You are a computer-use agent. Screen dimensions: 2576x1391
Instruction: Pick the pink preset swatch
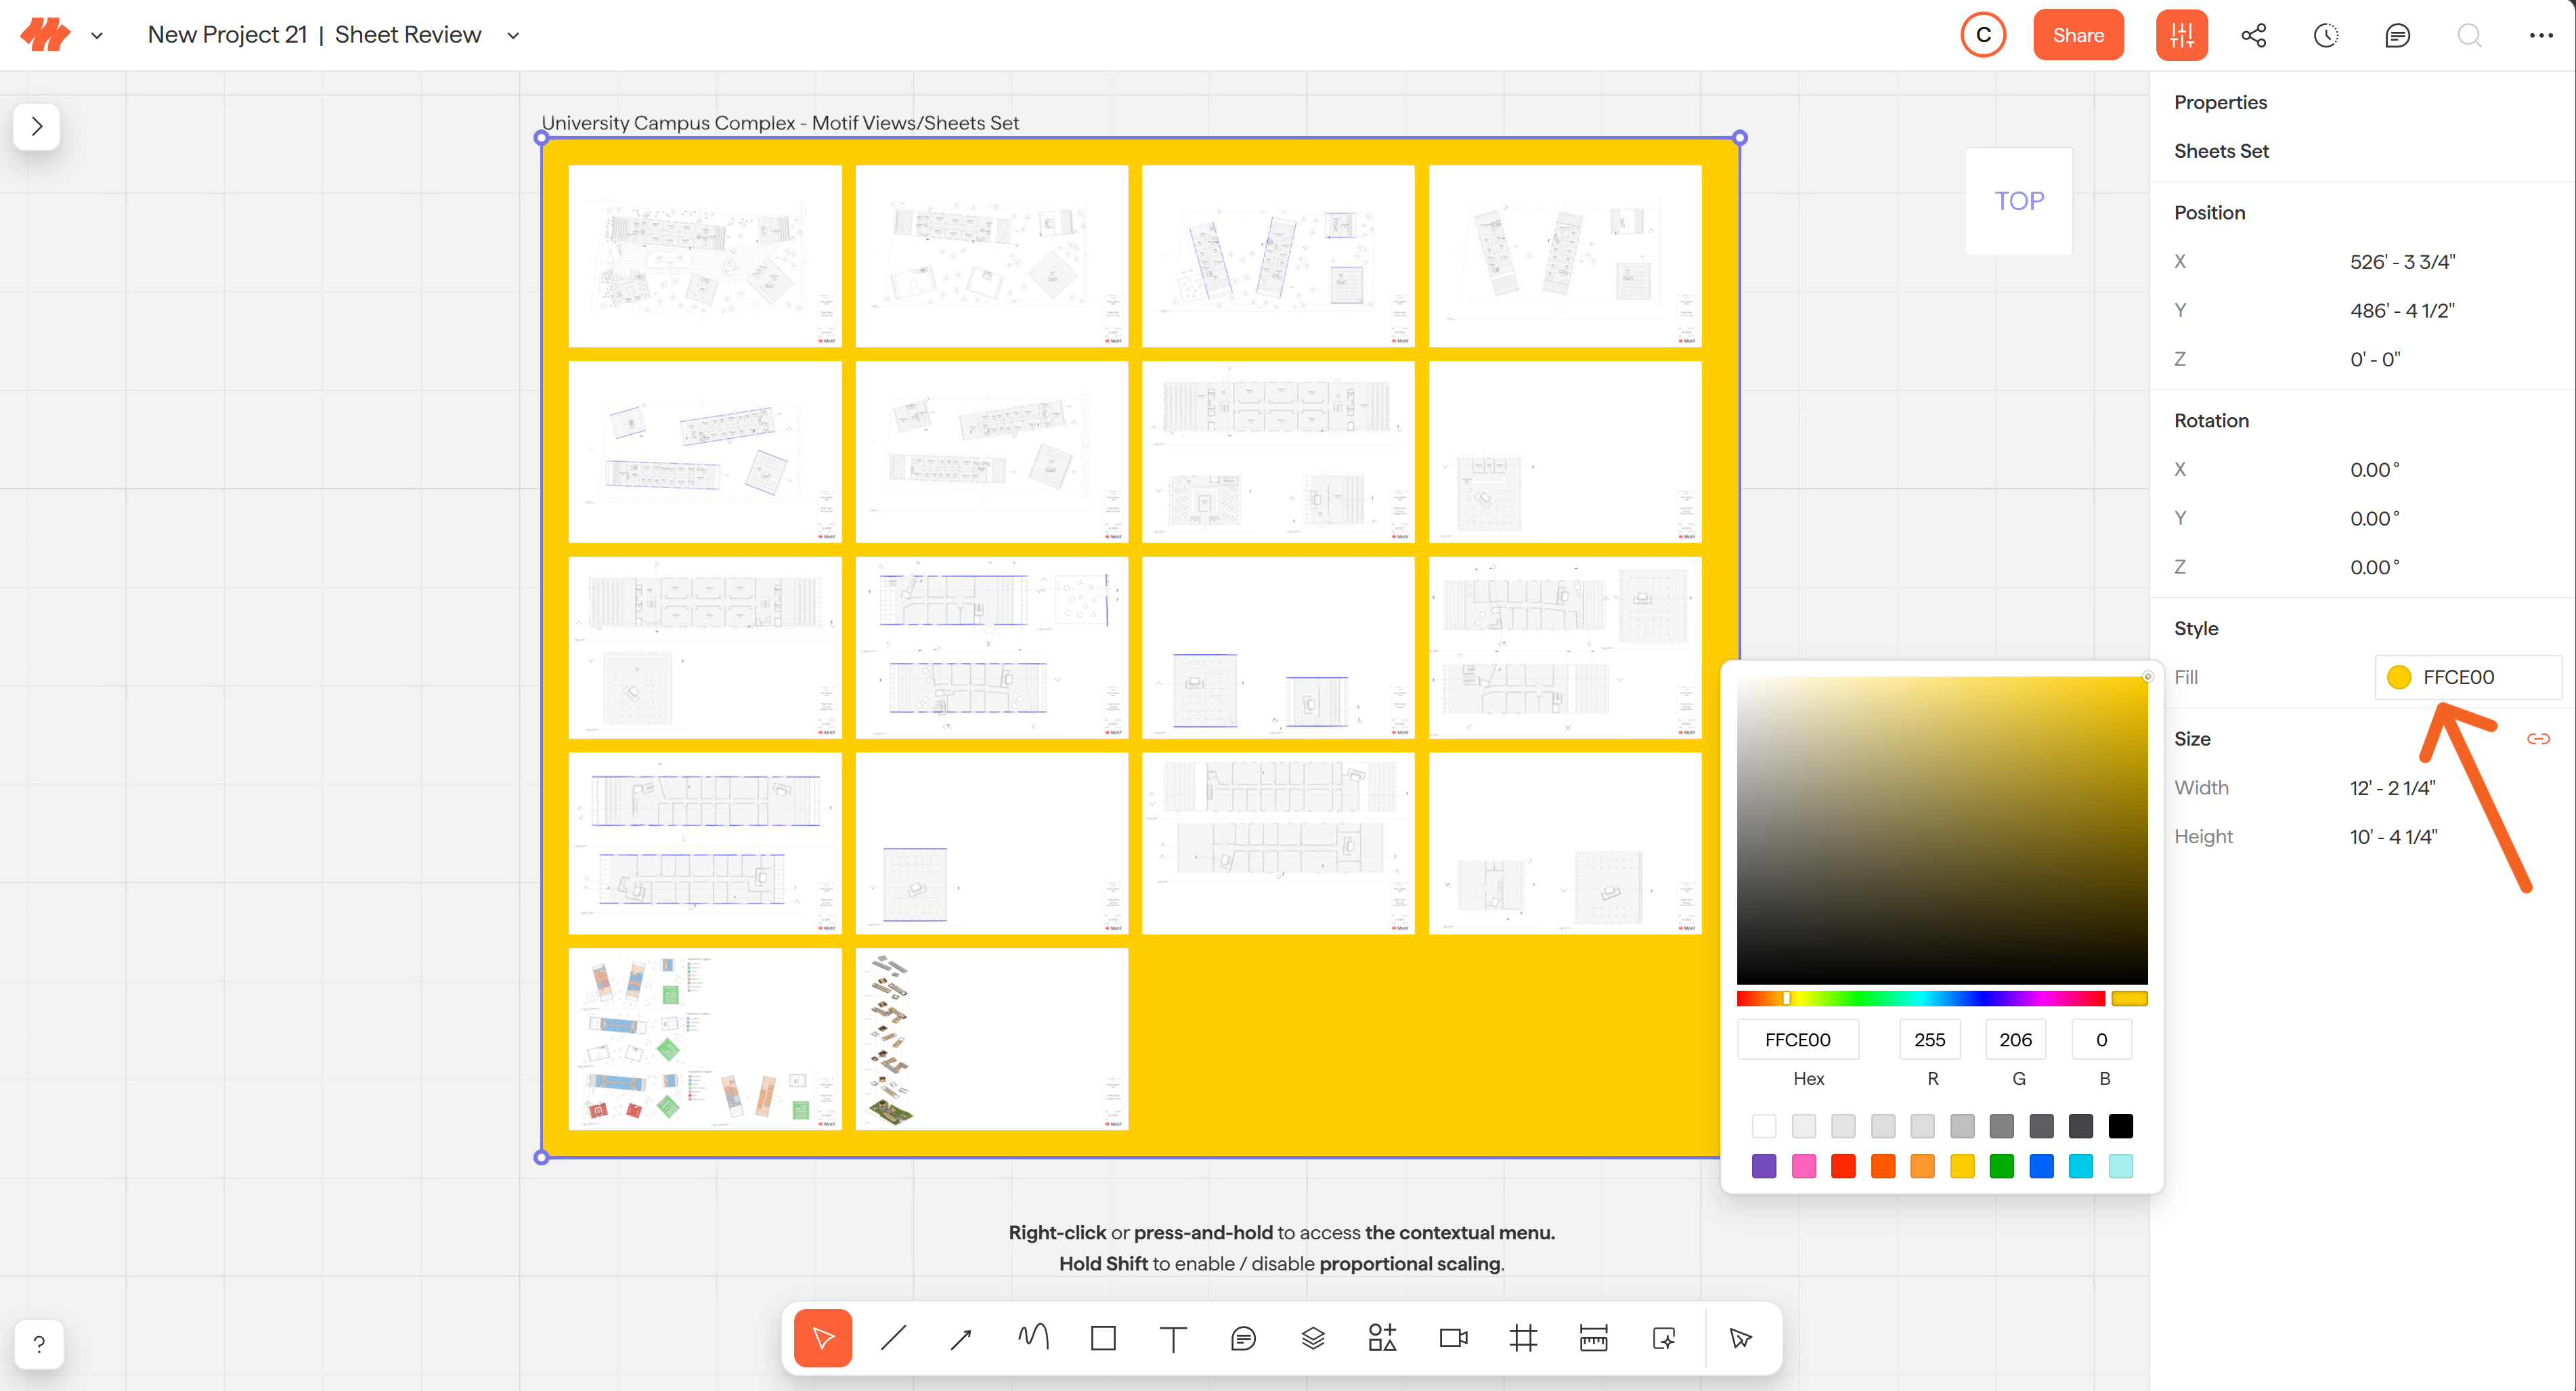[1803, 1166]
